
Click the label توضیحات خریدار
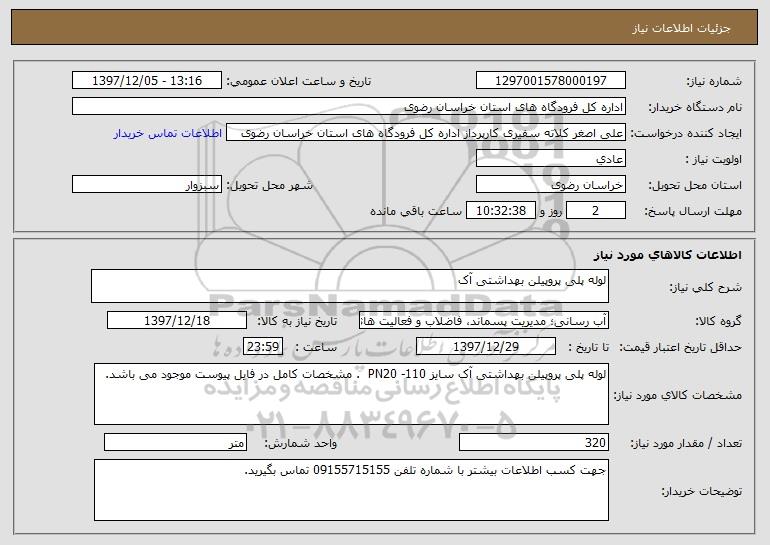[x=701, y=491]
